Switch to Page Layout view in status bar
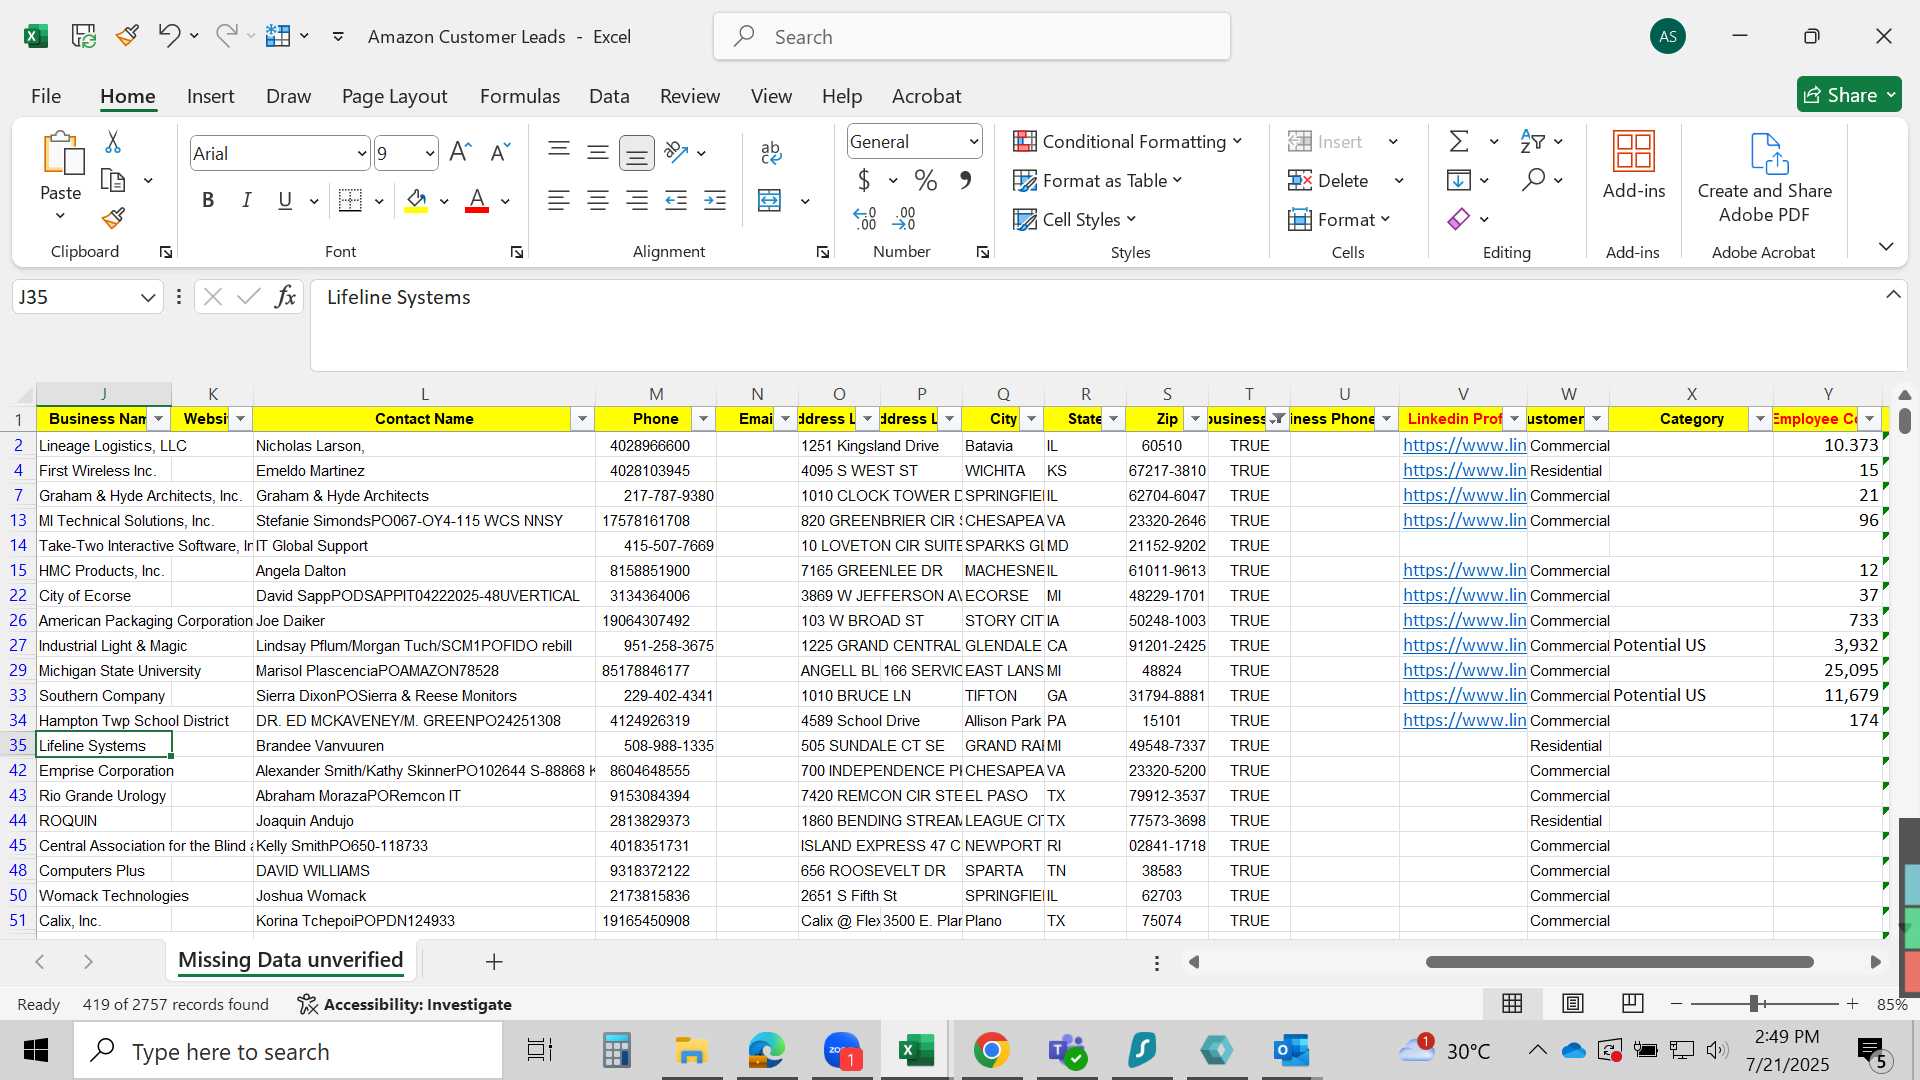1920x1080 pixels. 1572,1003
